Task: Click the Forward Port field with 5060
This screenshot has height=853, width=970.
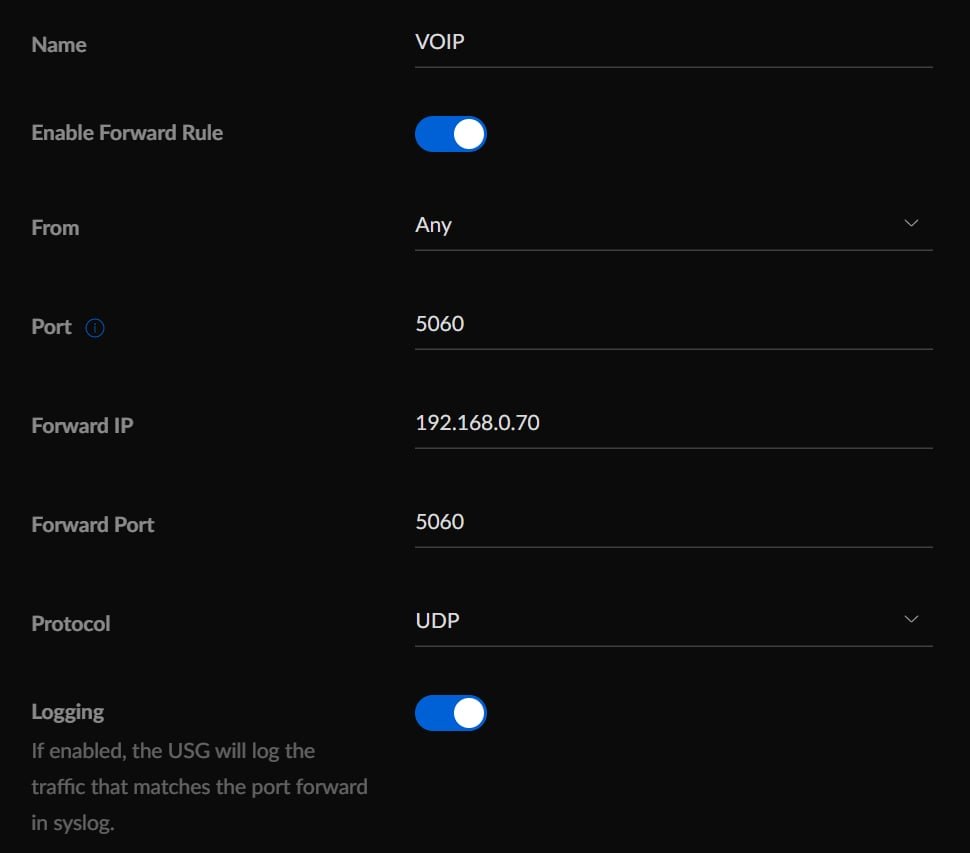Action: pyautogui.click(x=673, y=522)
